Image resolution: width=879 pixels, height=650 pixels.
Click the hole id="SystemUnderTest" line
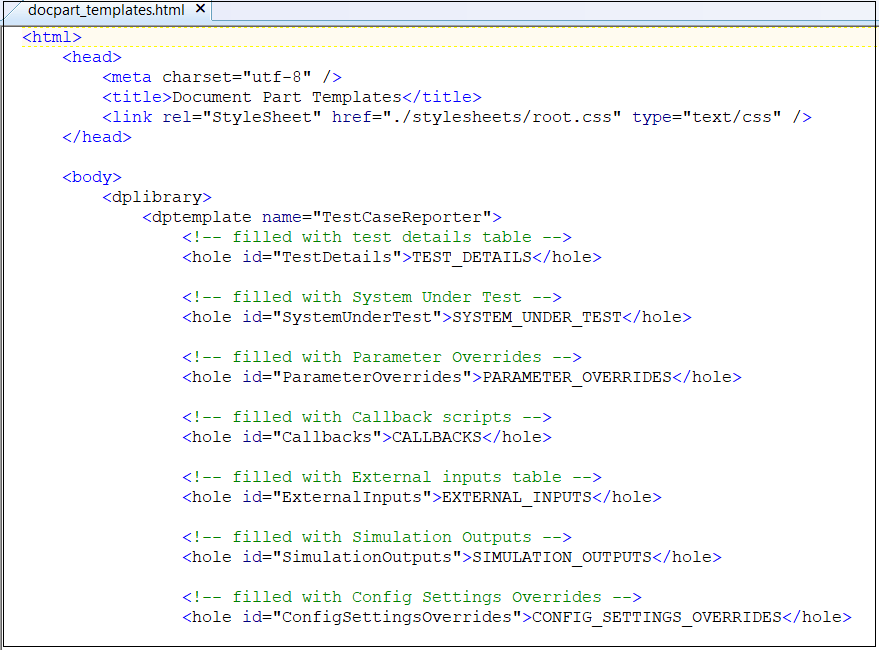coord(437,317)
